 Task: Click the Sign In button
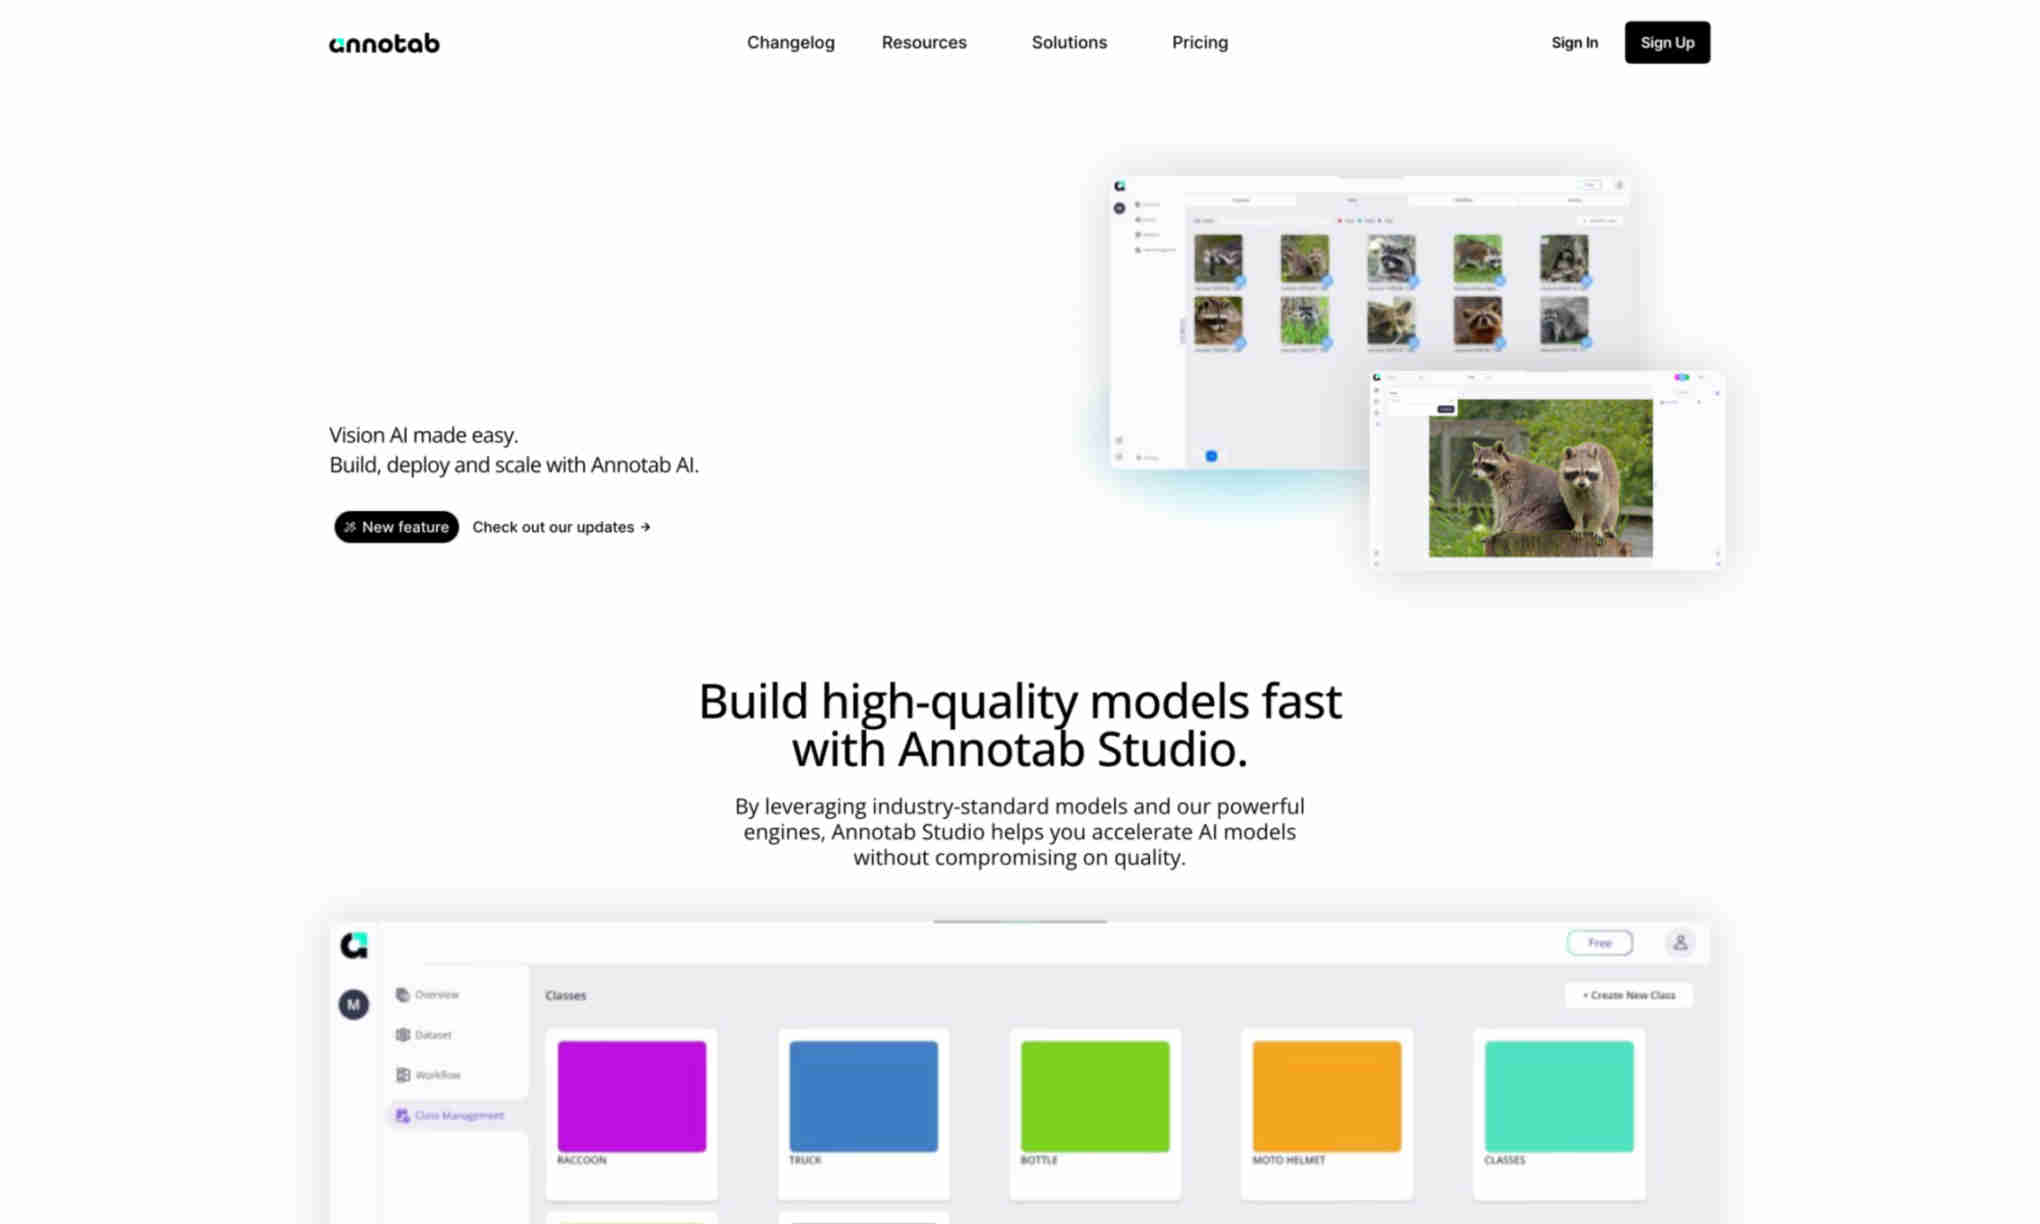tap(1574, 42)
